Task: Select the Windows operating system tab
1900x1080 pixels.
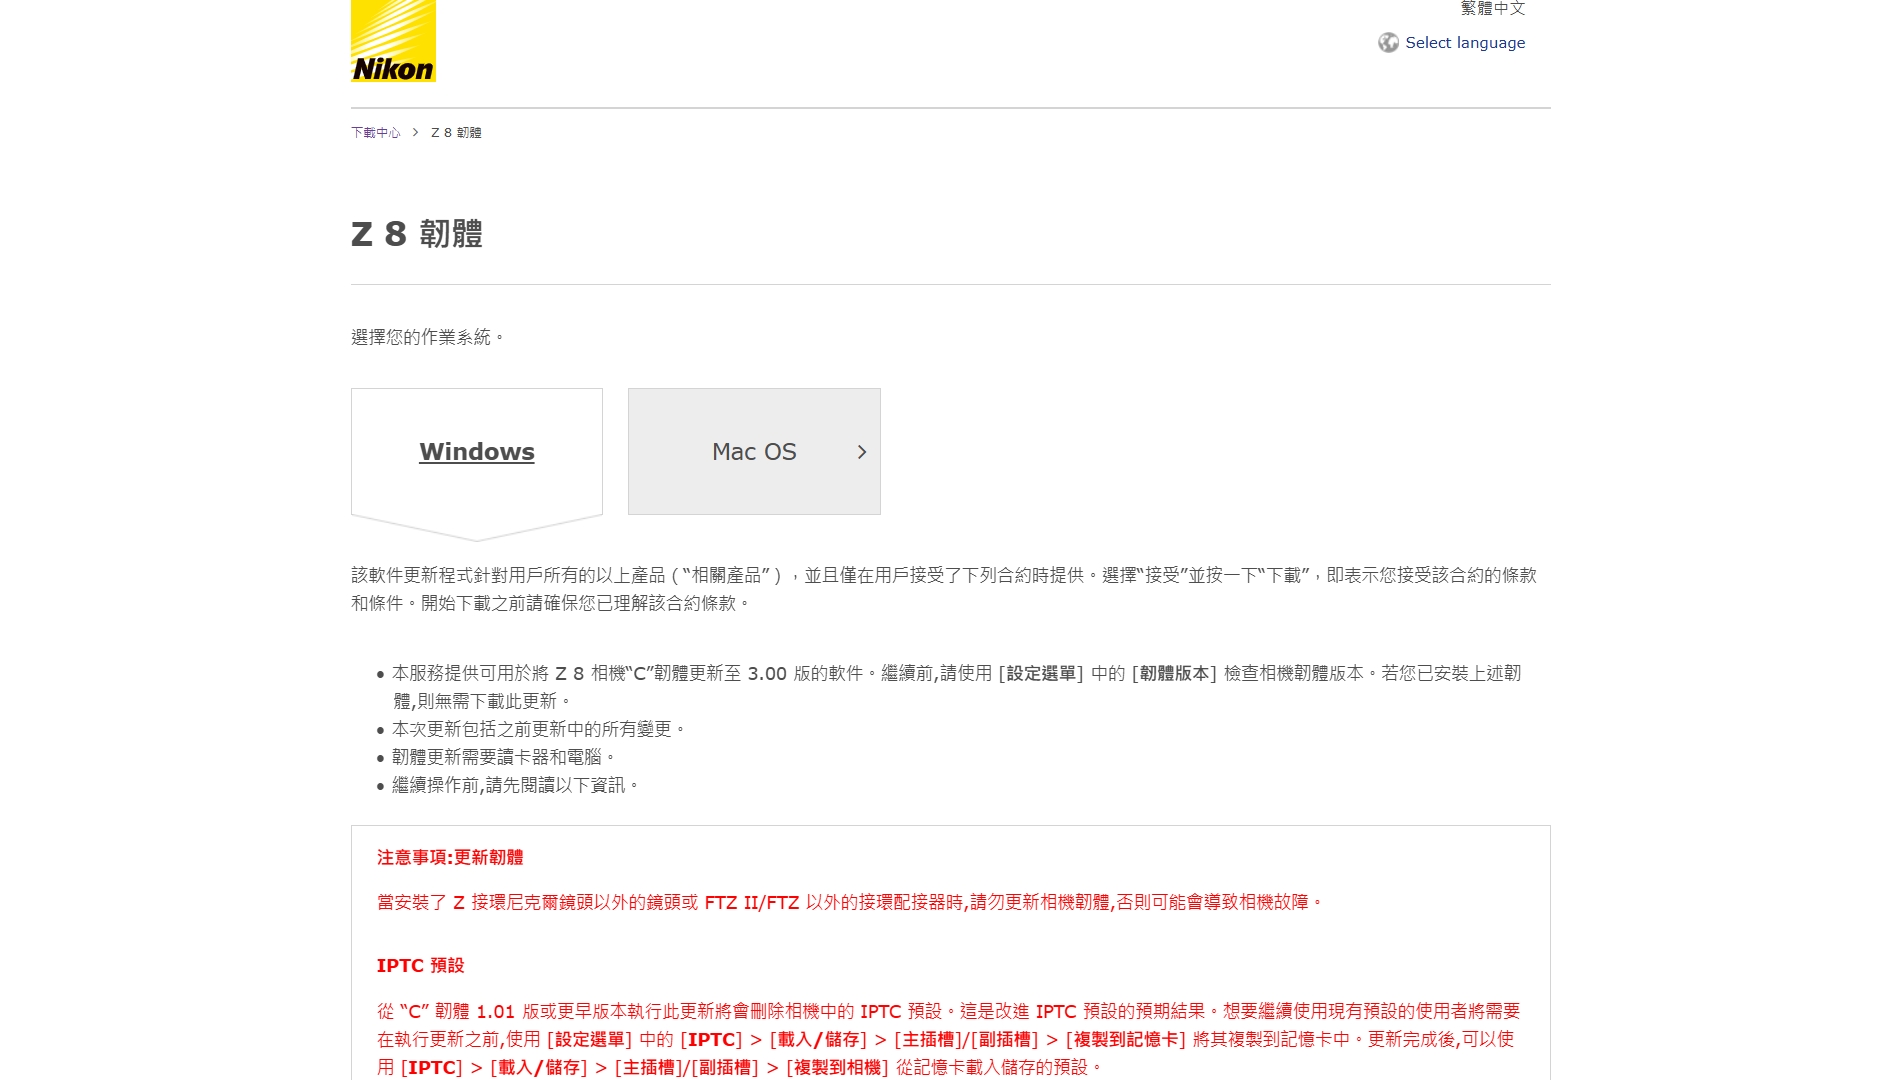Action: click(477, 452)
